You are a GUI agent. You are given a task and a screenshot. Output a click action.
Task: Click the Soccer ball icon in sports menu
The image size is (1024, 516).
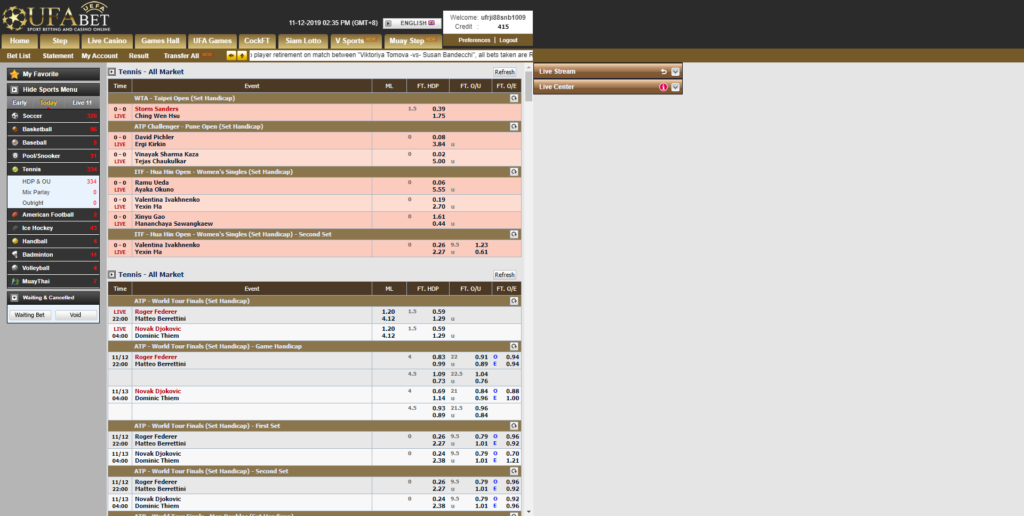tap(15, 116)
